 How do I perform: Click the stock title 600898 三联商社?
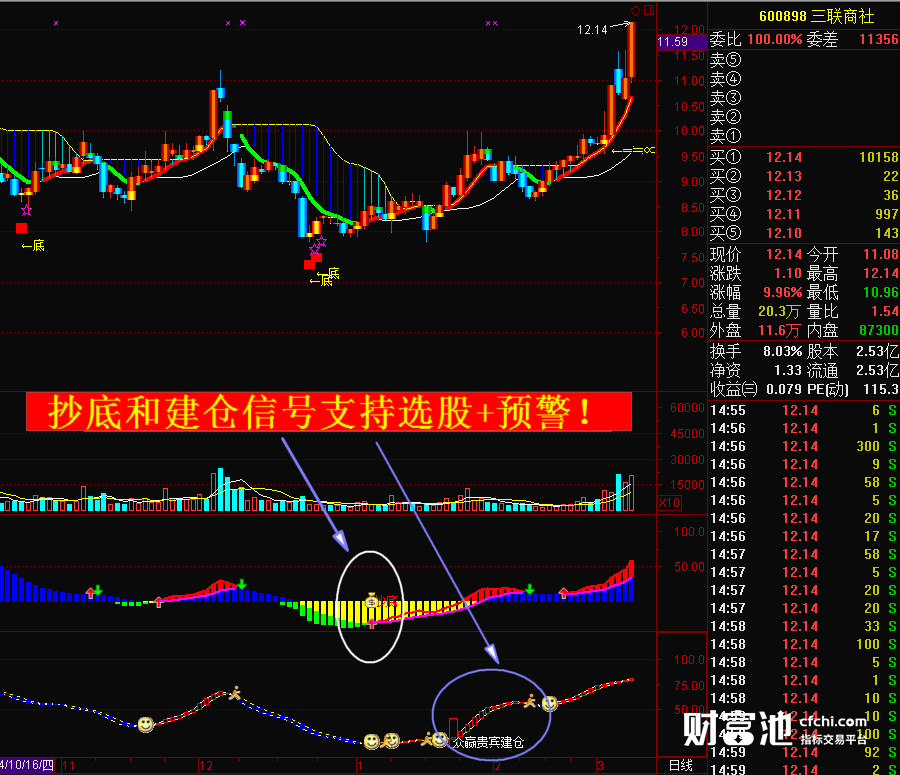click(x=816, y=16)
